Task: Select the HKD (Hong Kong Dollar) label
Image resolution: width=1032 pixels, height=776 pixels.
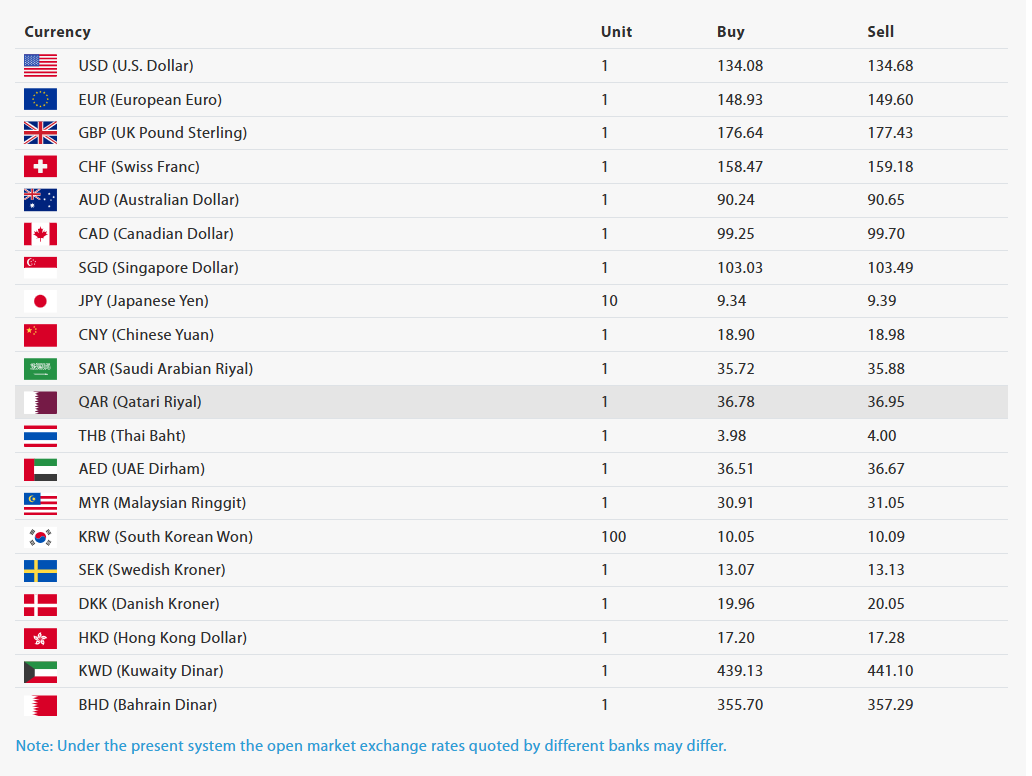Action: click(163, 638)
